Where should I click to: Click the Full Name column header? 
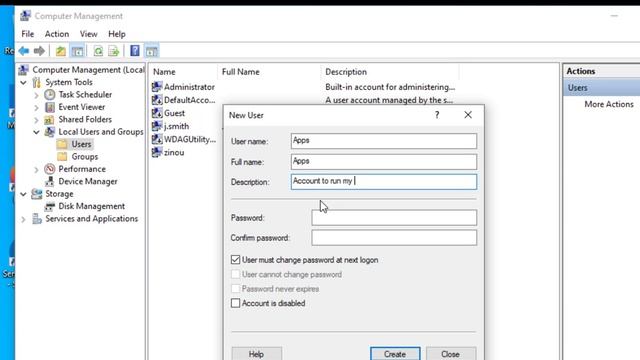(240, 72)
